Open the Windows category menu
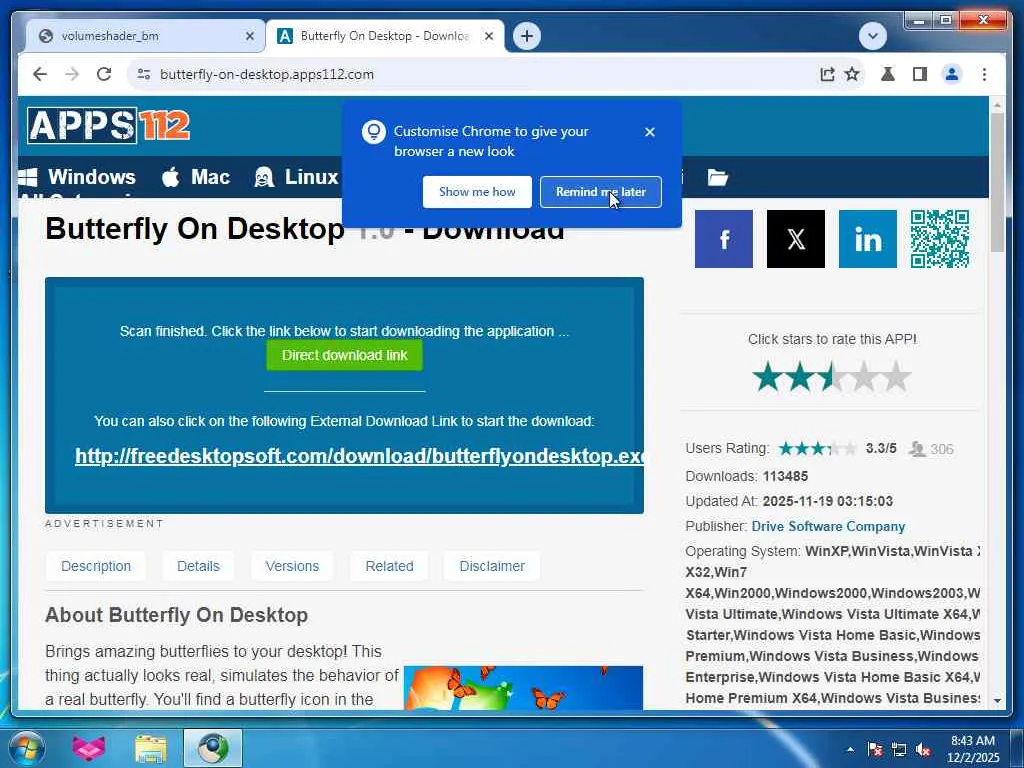 pos(77,177)
